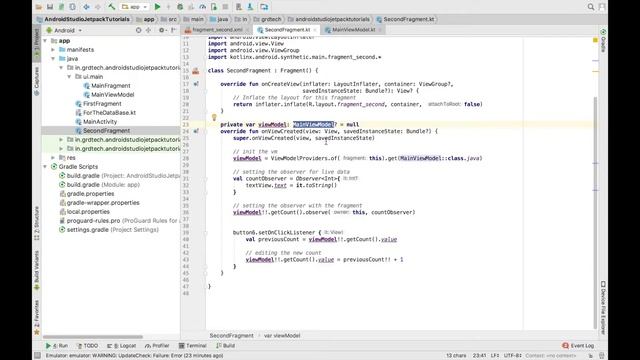Click the Search Everywhere magnifier icon

[x=591, y=7]
